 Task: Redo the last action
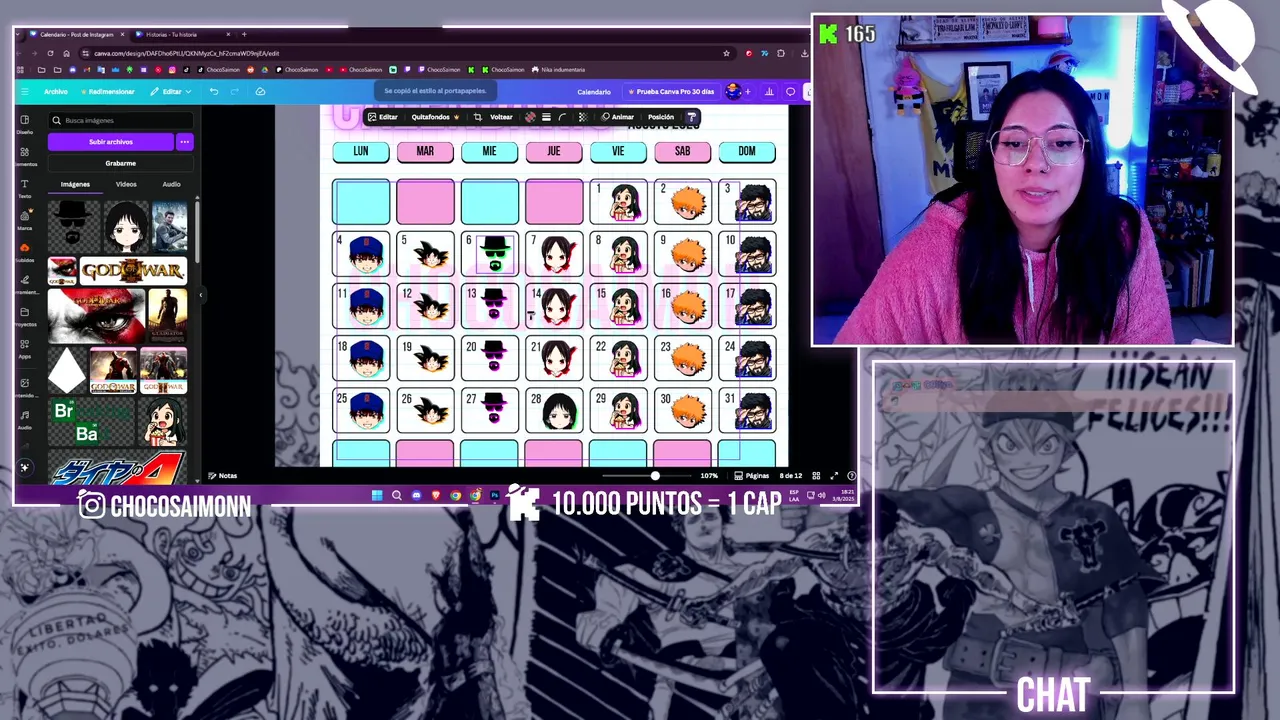(234, 91)
